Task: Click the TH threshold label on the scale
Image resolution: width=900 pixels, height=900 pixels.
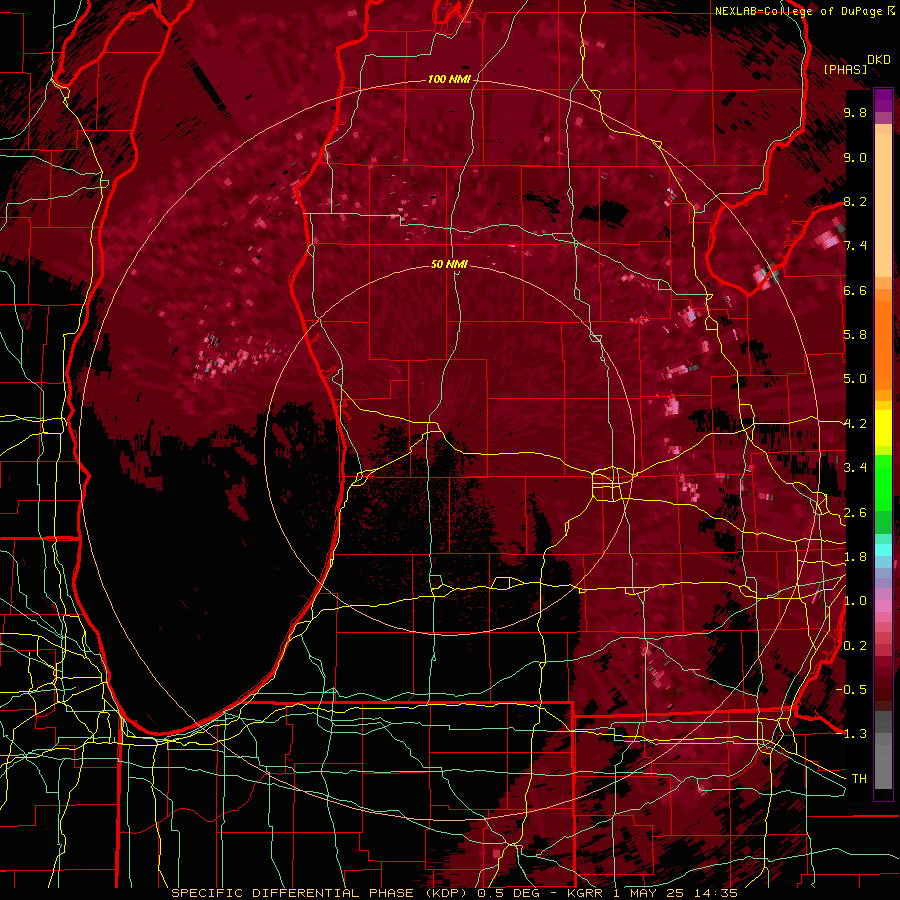Action: [x=859, y=779]
